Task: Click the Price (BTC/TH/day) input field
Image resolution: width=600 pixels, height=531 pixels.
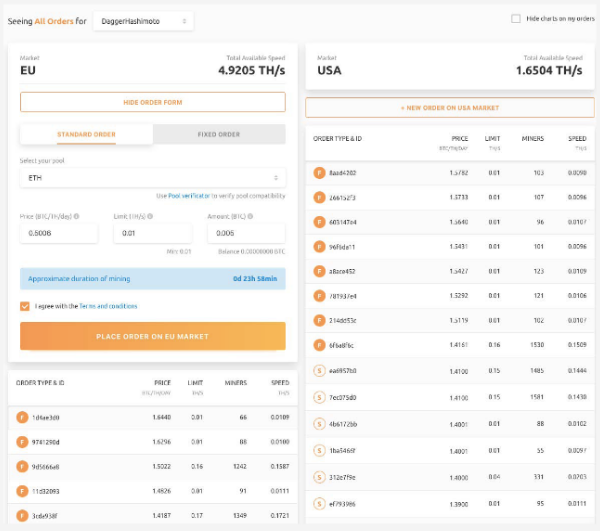Action: [58, 233]
